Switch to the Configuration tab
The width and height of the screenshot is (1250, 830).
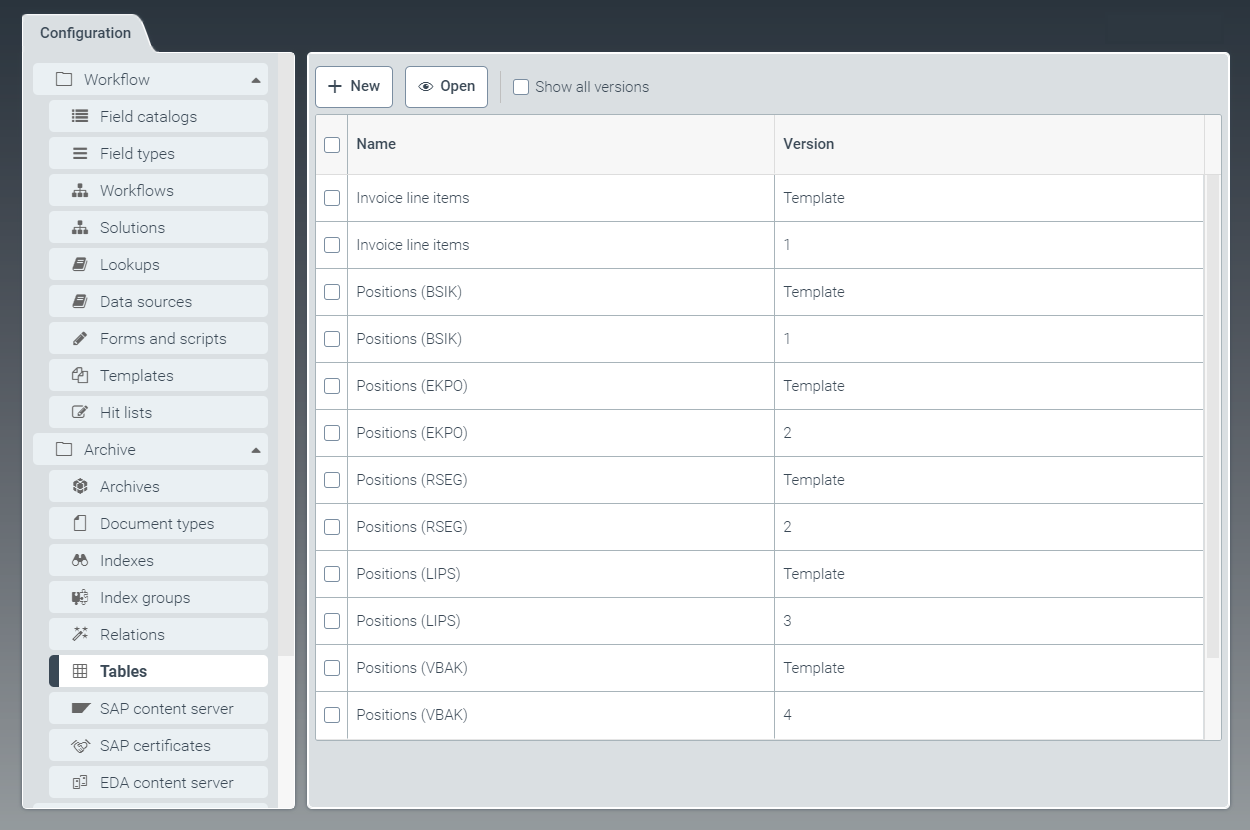[x=85, y=33]
